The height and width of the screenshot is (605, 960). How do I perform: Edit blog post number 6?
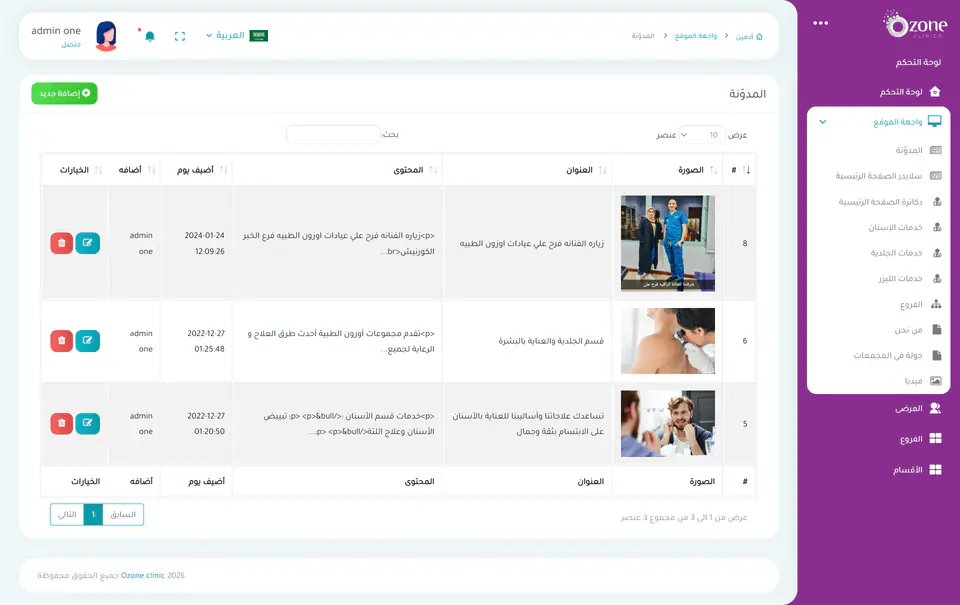pos(88,340)
